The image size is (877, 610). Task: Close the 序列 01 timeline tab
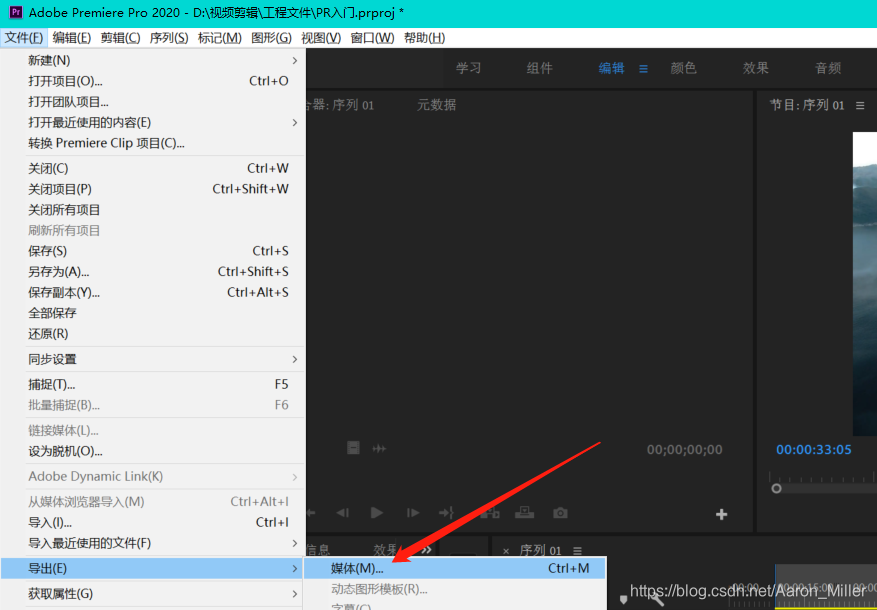coord(506,551)
